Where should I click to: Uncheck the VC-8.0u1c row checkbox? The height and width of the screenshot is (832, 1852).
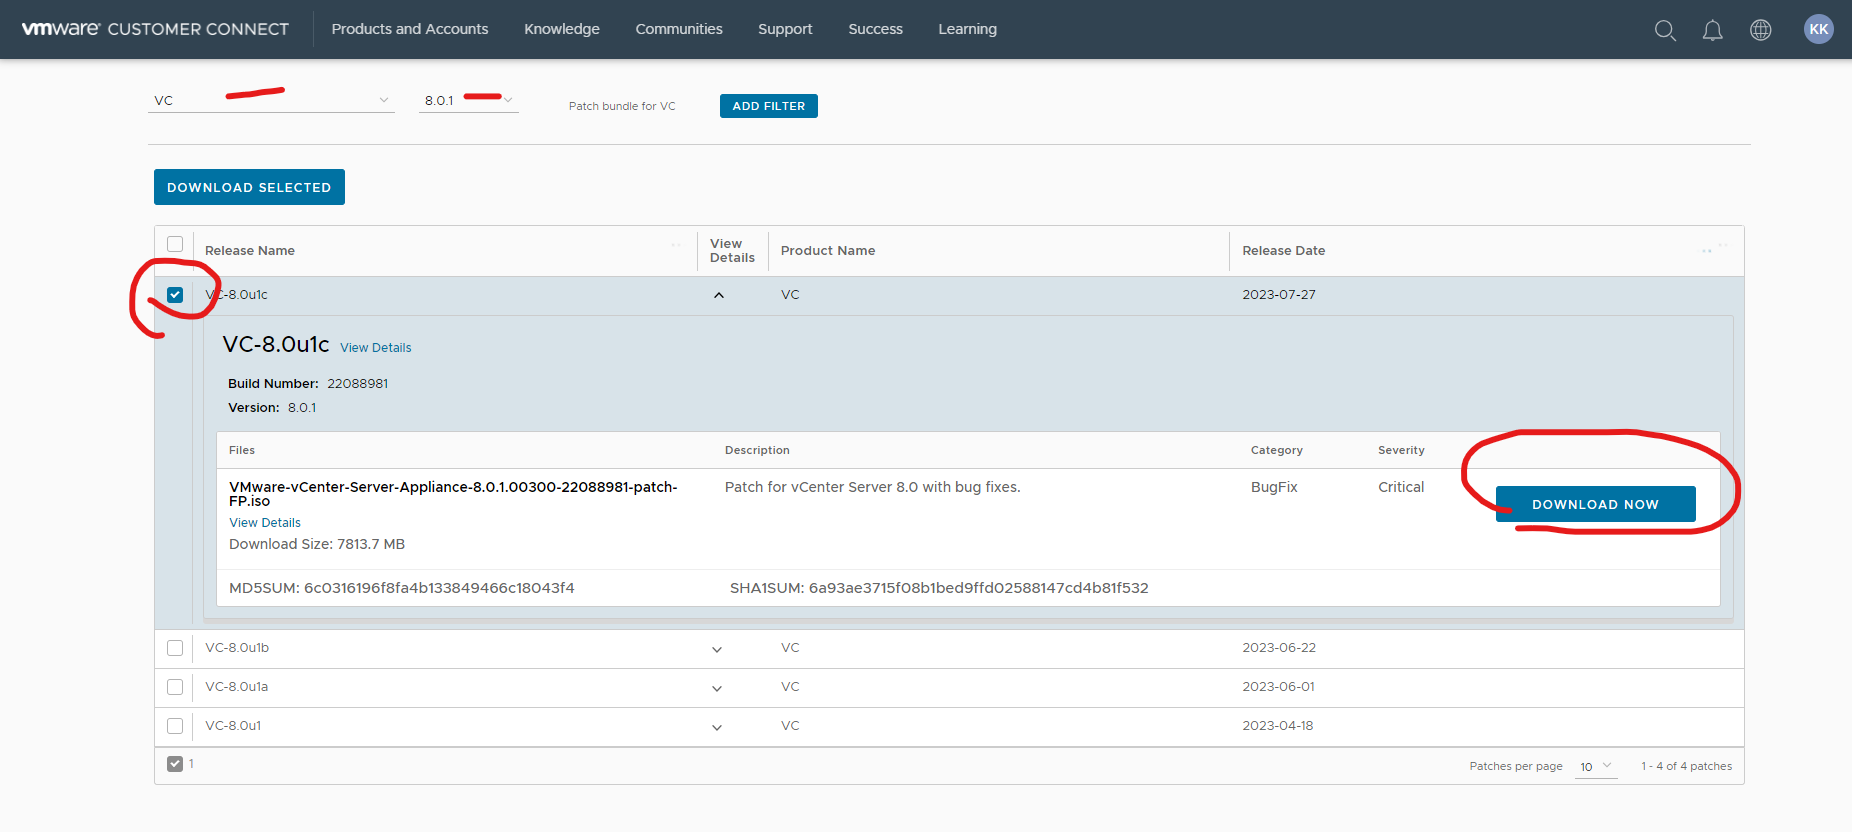click(x=175, y=295)
